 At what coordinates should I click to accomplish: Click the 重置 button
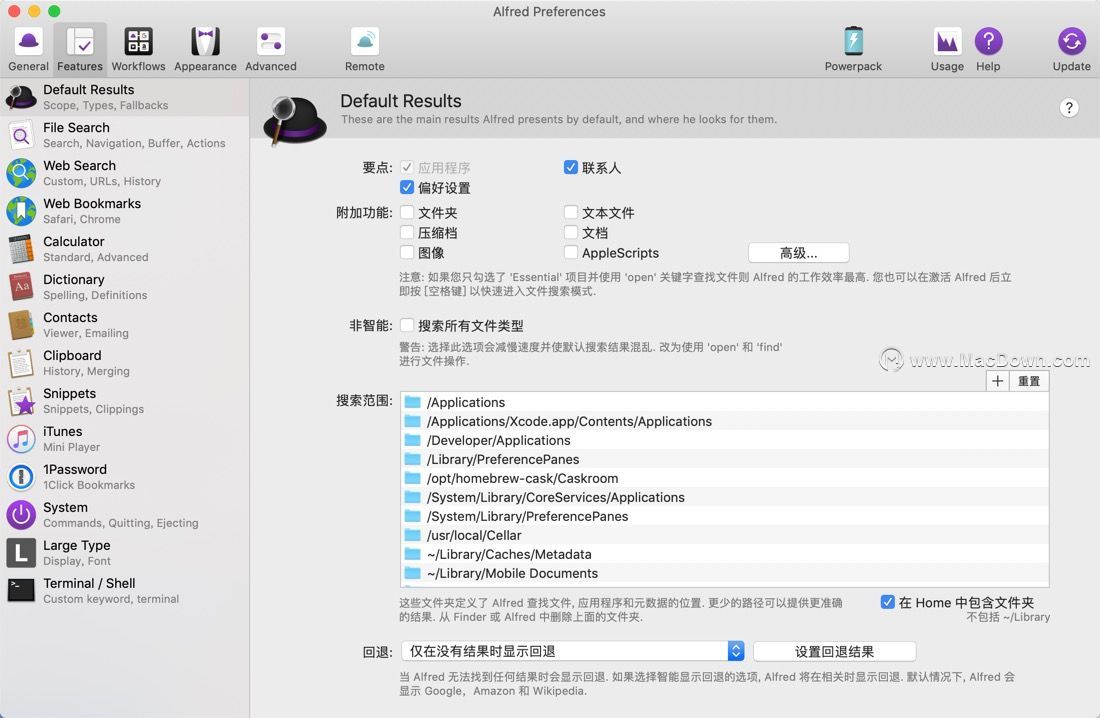(x=1029, y=381)
